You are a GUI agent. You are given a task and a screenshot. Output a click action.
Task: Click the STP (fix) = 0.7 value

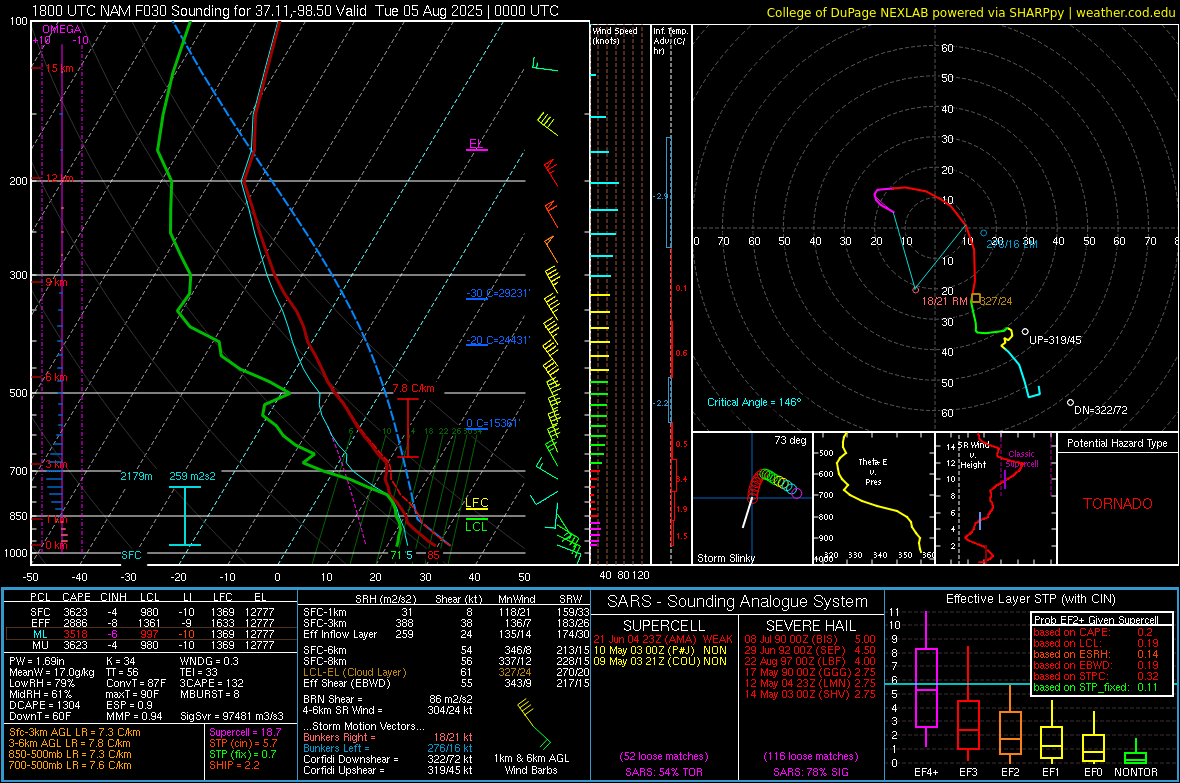coord(243,754)
